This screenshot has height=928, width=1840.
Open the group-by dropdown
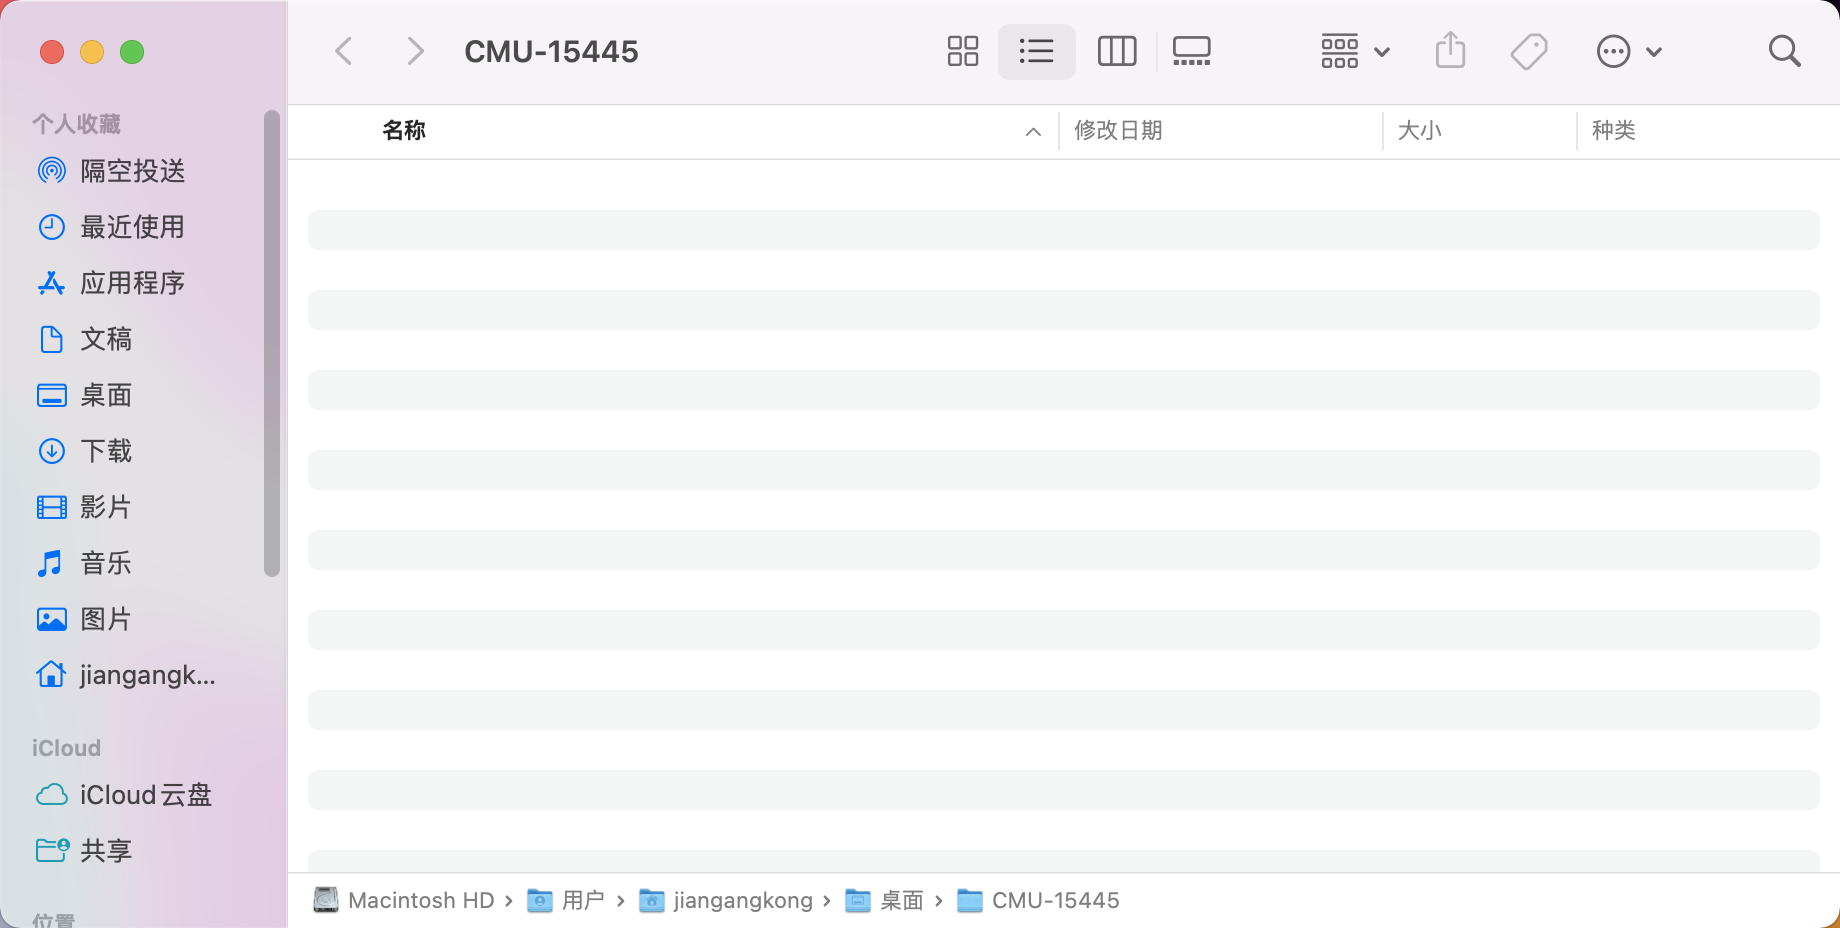click(1355, 51)
